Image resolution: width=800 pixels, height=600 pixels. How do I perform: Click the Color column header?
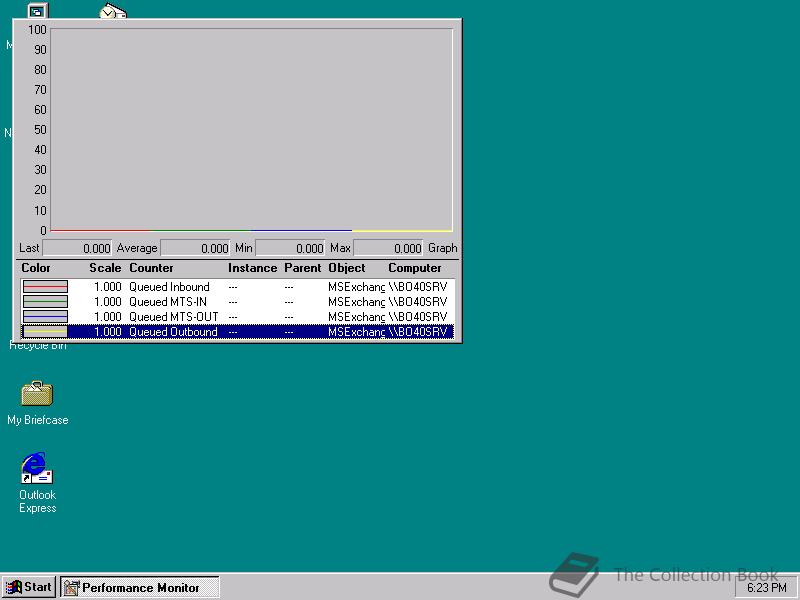pyautogui.click(x=36, y=268)
